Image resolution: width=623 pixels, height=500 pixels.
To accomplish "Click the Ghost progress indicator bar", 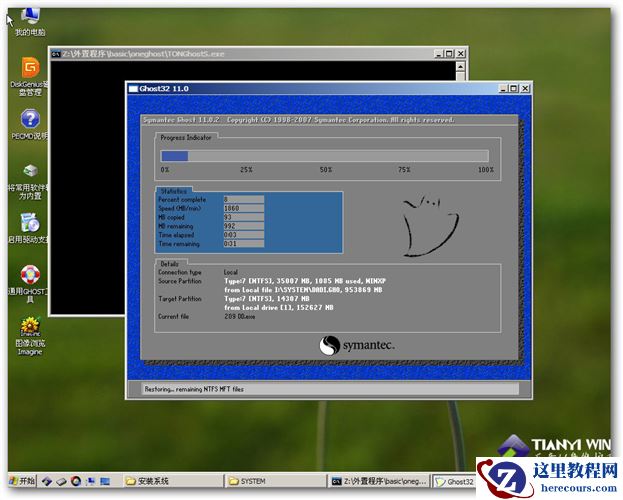I will [x=325, y=156].
